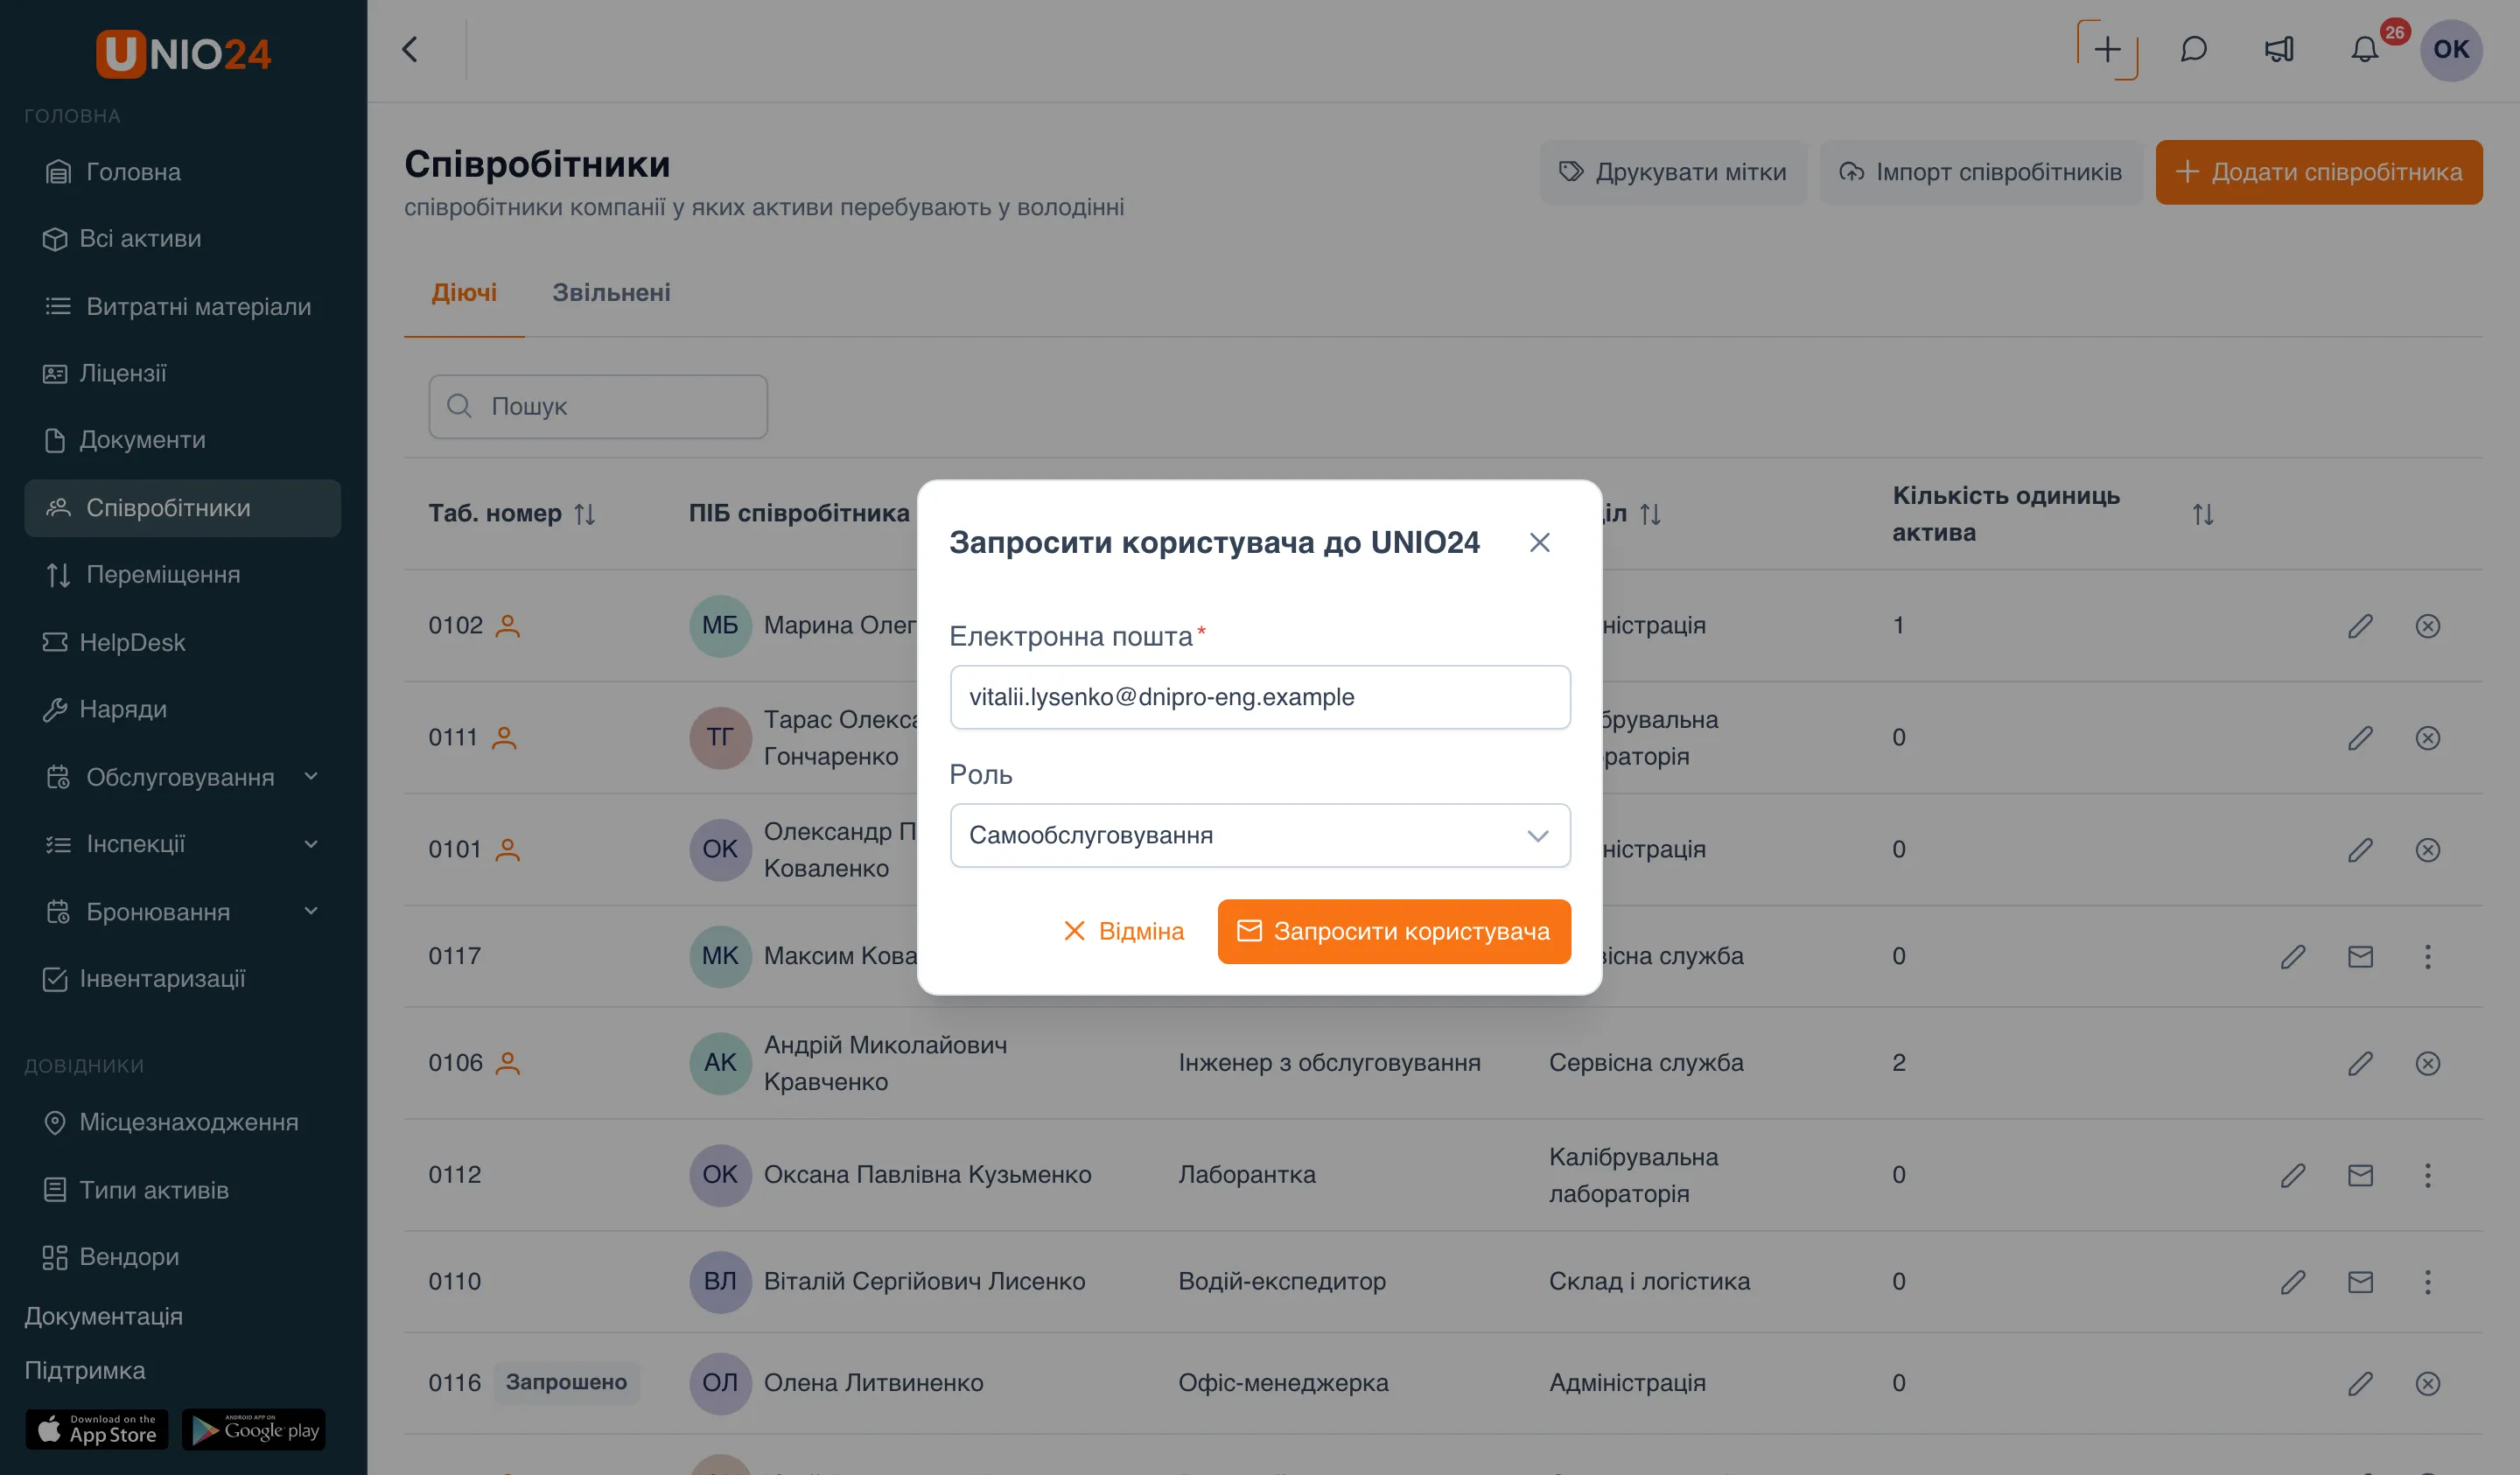Sort by Таб. номер column

[x=585, y=514]
